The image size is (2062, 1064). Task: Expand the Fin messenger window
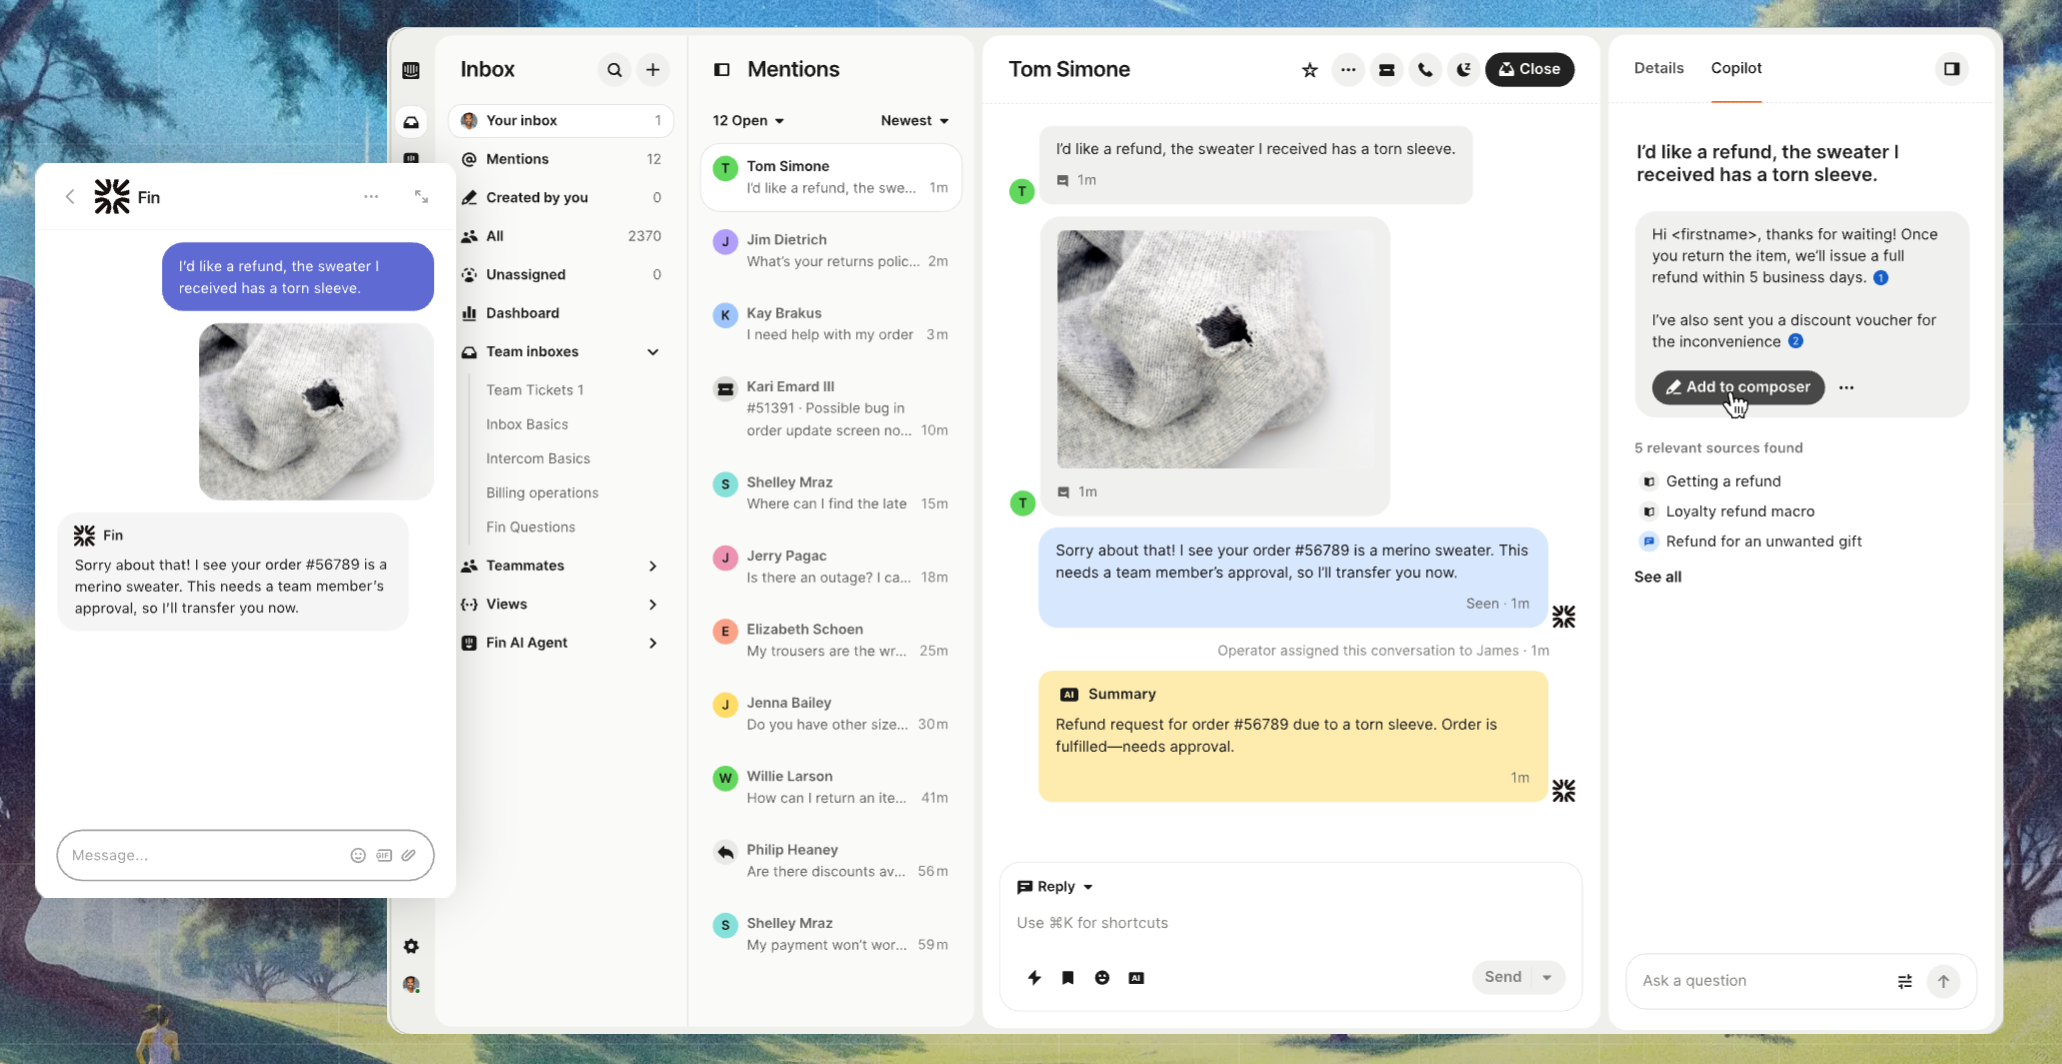pyautogui.click(x=421, y=197)
